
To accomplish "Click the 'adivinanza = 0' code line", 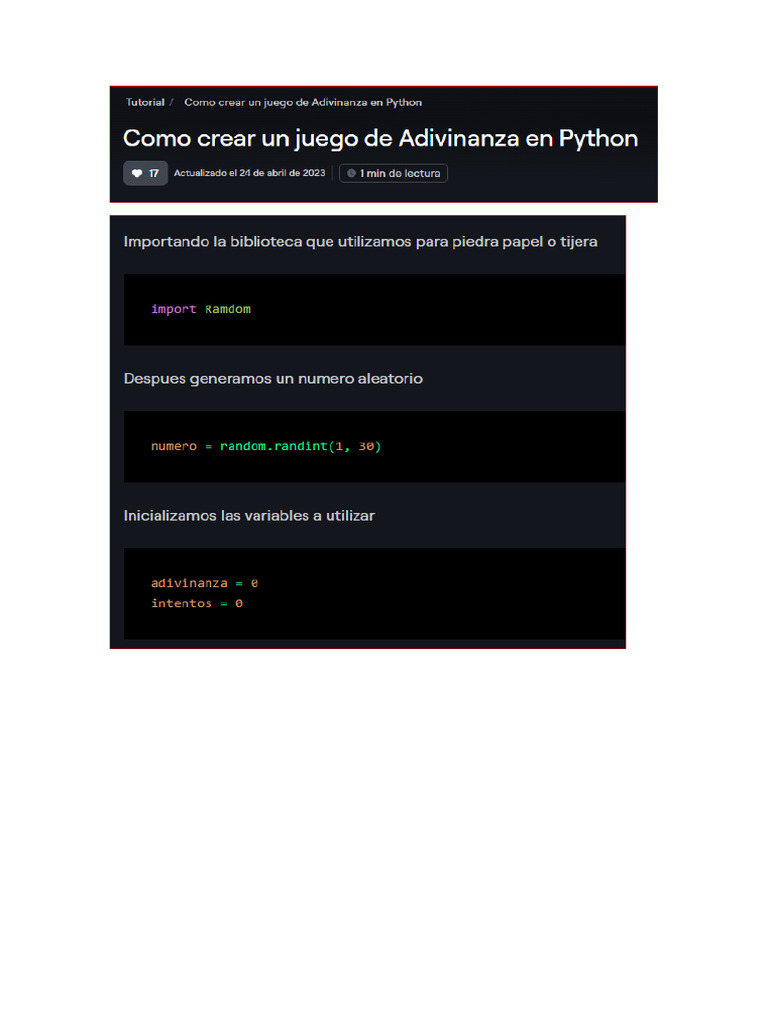I will [204, 583].
